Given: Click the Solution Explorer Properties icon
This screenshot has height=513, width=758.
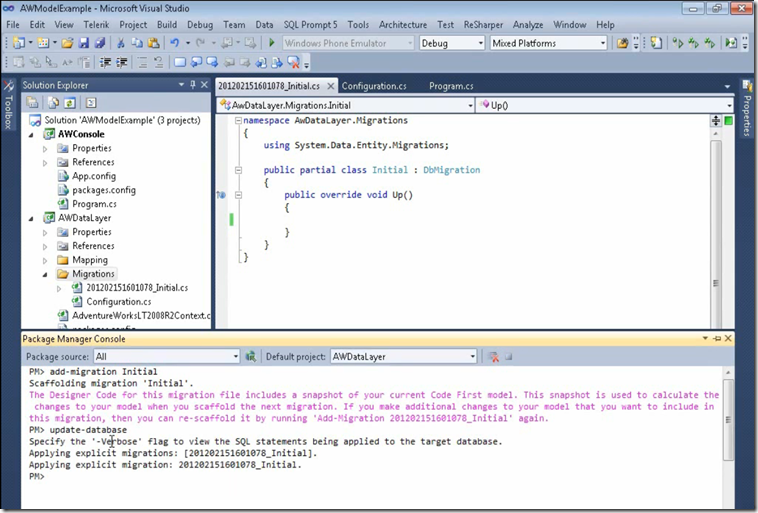Looking at the screenshot, I should pyautogui.click(x=32, y=103).
